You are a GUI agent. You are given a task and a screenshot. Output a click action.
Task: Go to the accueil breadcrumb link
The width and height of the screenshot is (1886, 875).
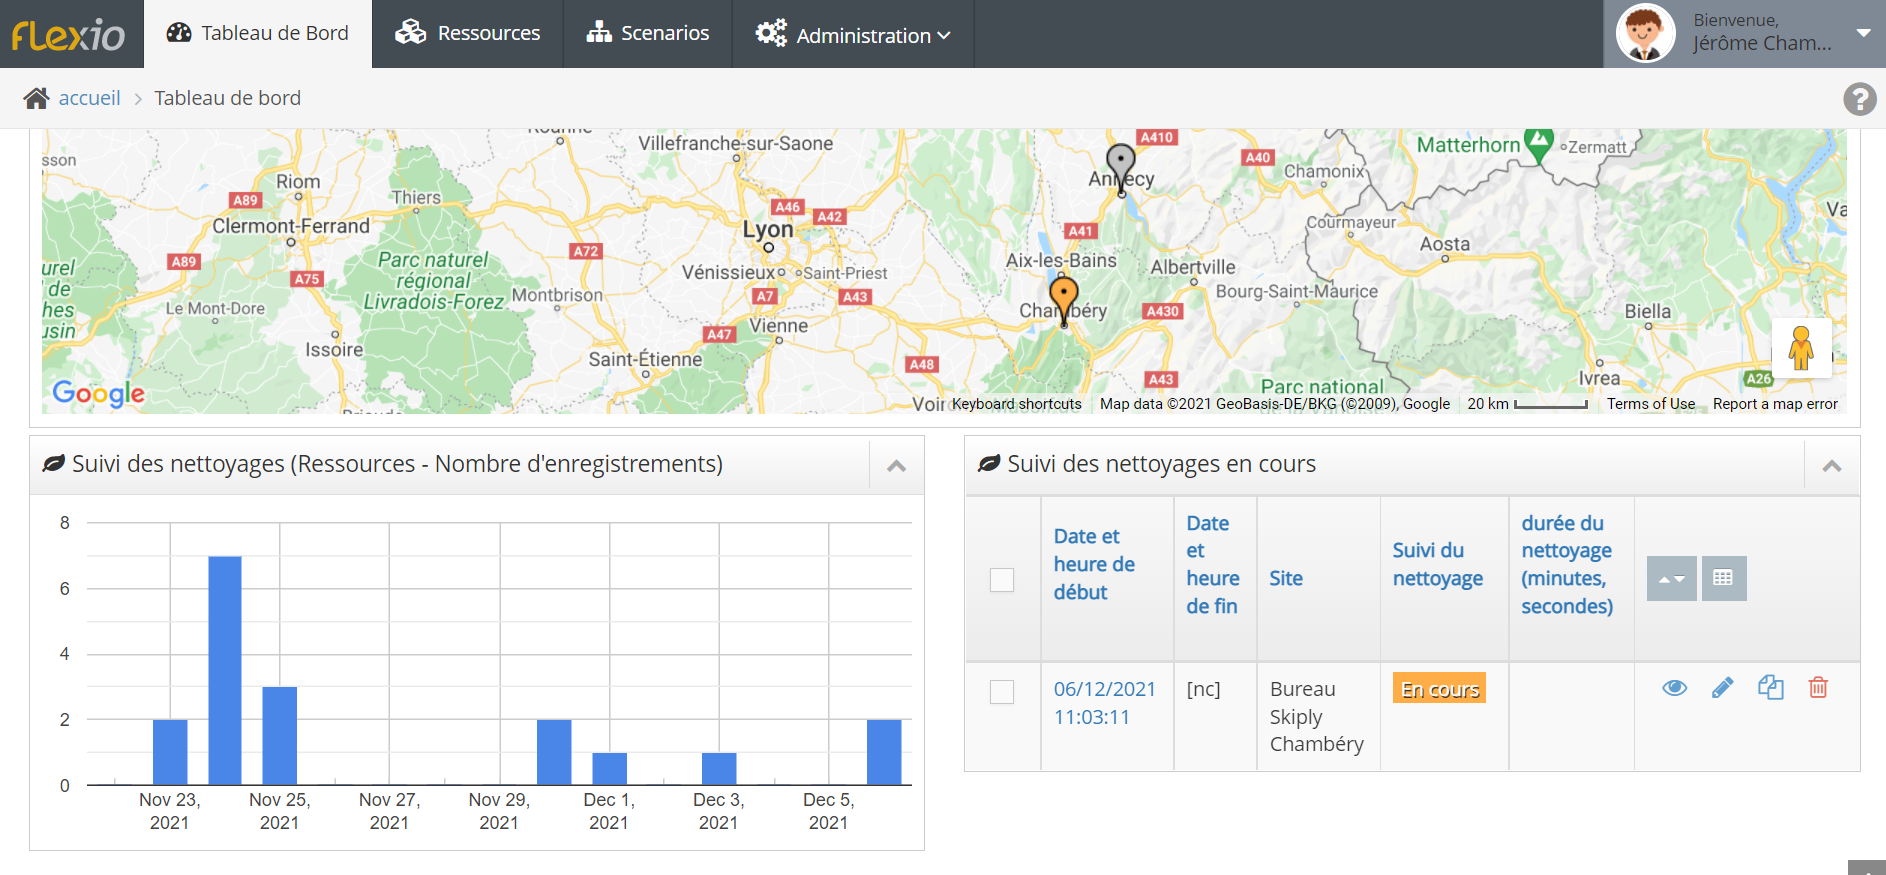tap(89, 98)
